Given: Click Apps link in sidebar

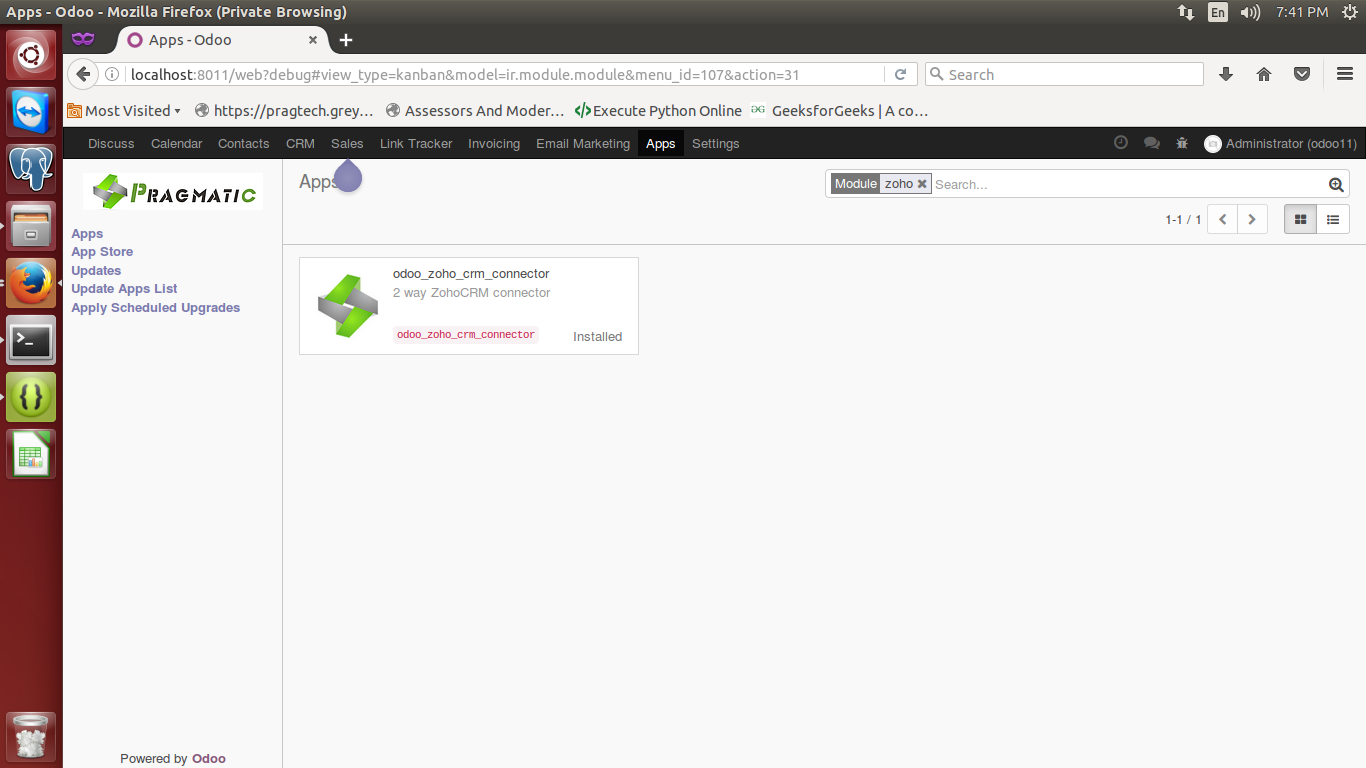Looking at the screenshot, I should [87, 233].
